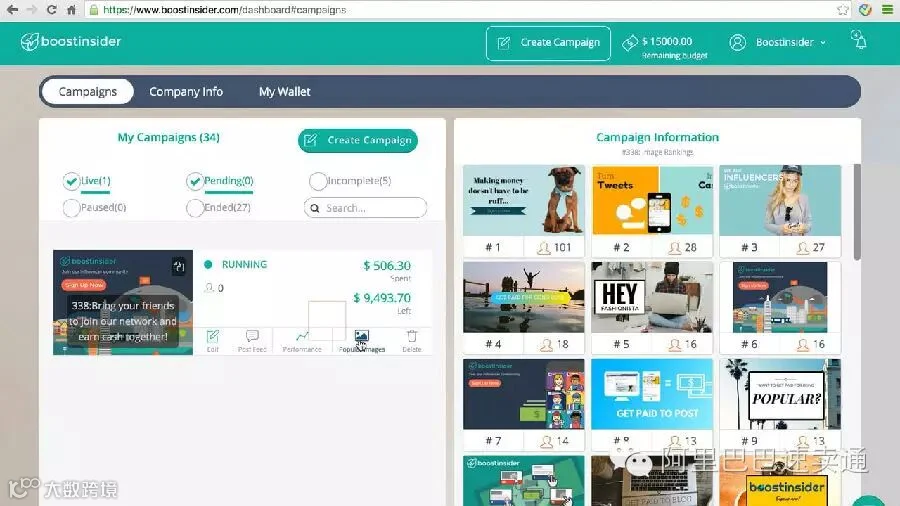Select ranked image #7 boostinsider avatars
900x506 pixels.
point(524,394)
